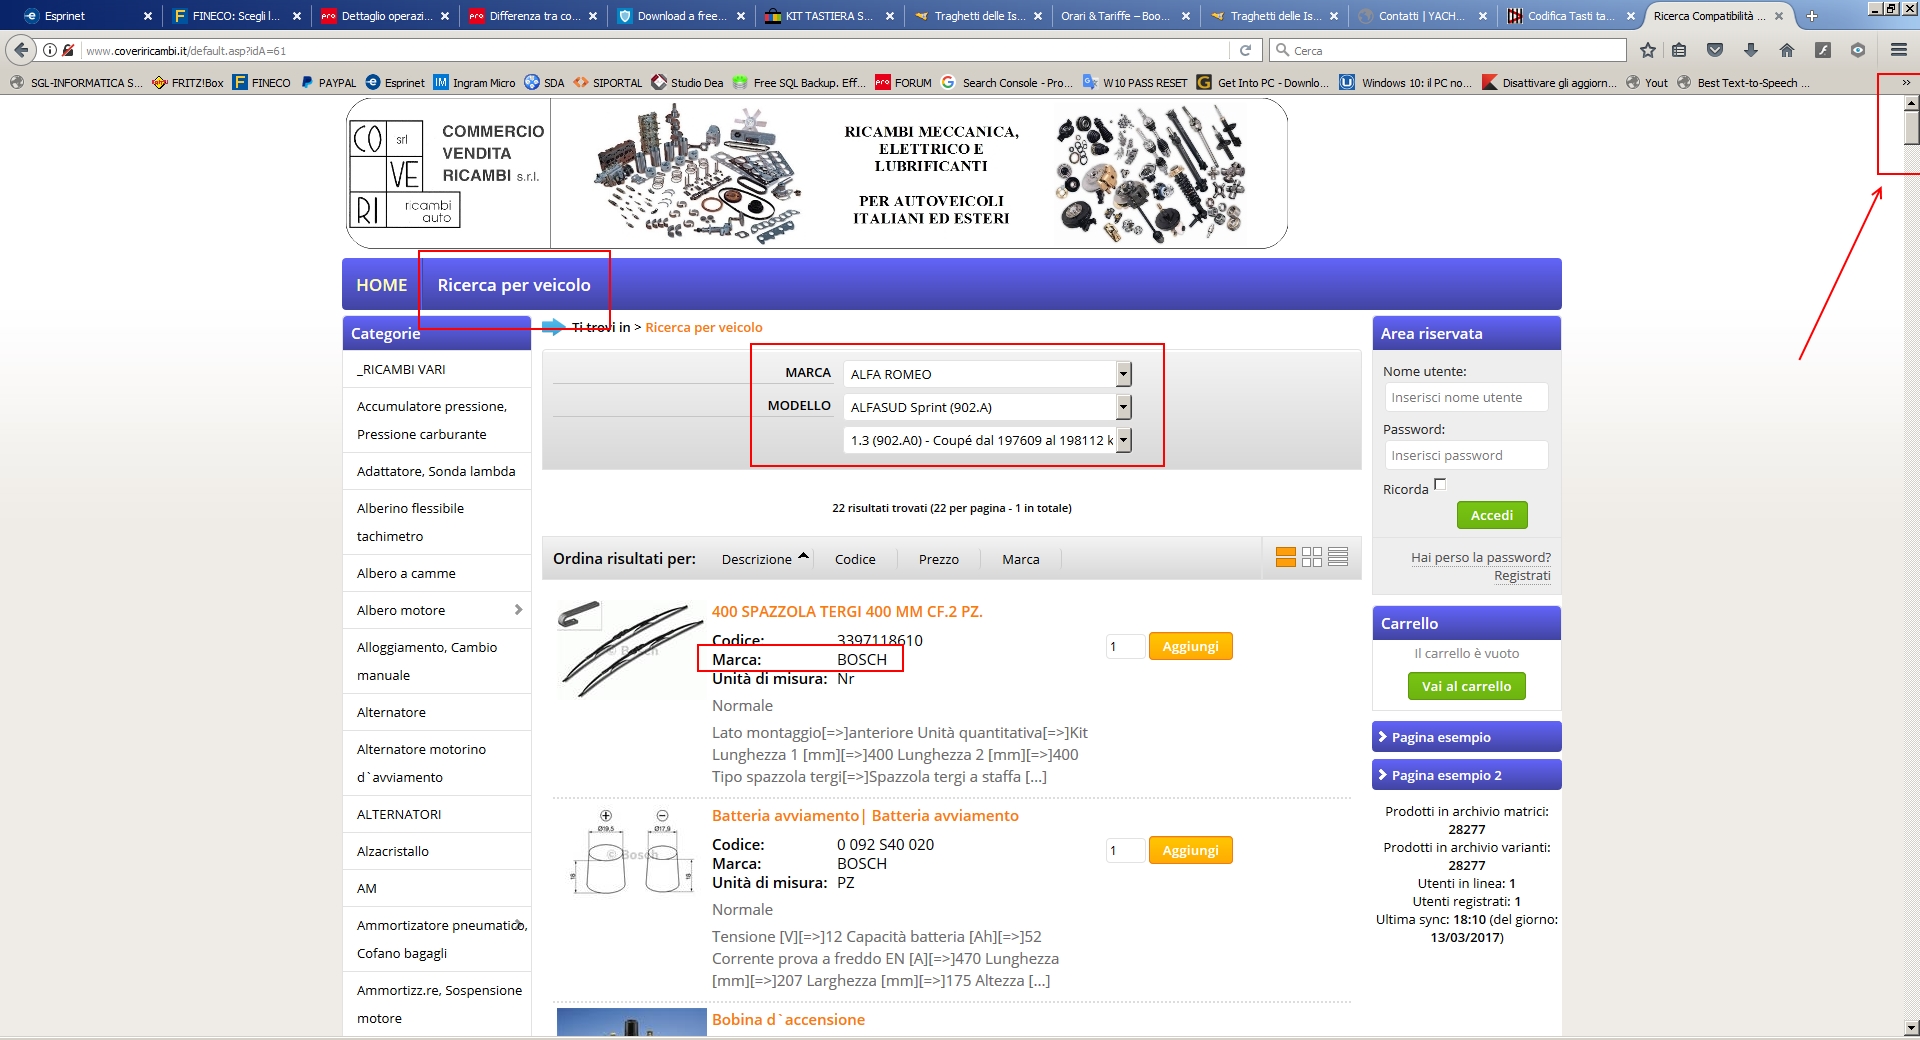The height and width of the screenshot is (1040, 1920).
Task: Open the HOME menu item
Action: 382,285
